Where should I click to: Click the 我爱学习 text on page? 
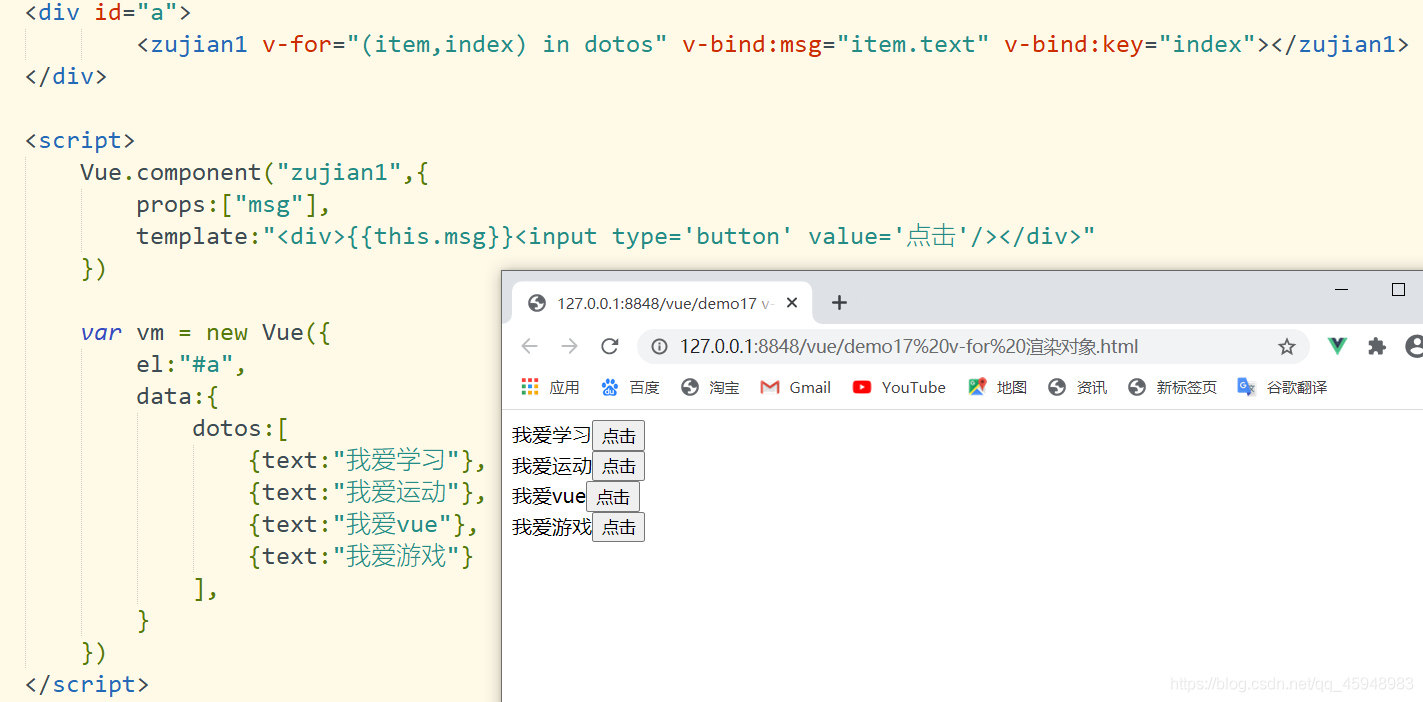(x=552, y=435)
